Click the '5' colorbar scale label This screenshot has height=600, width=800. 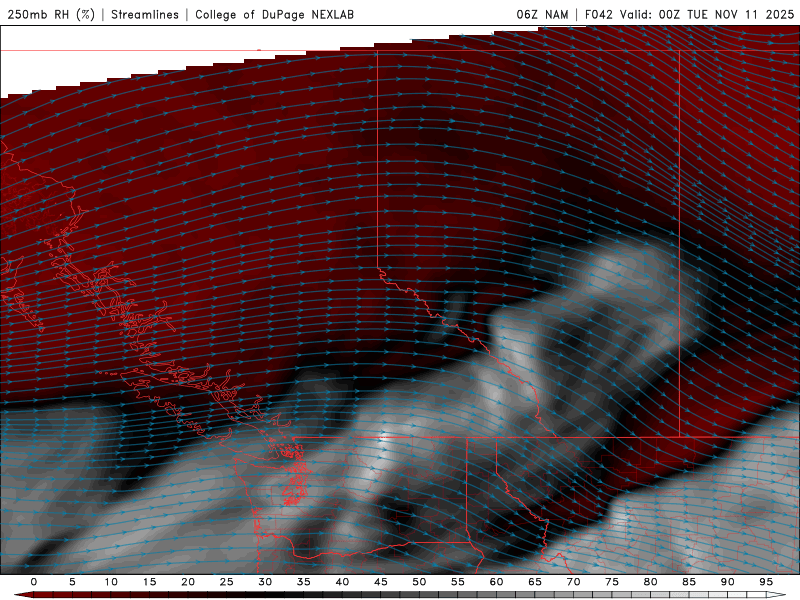(72, 582)
